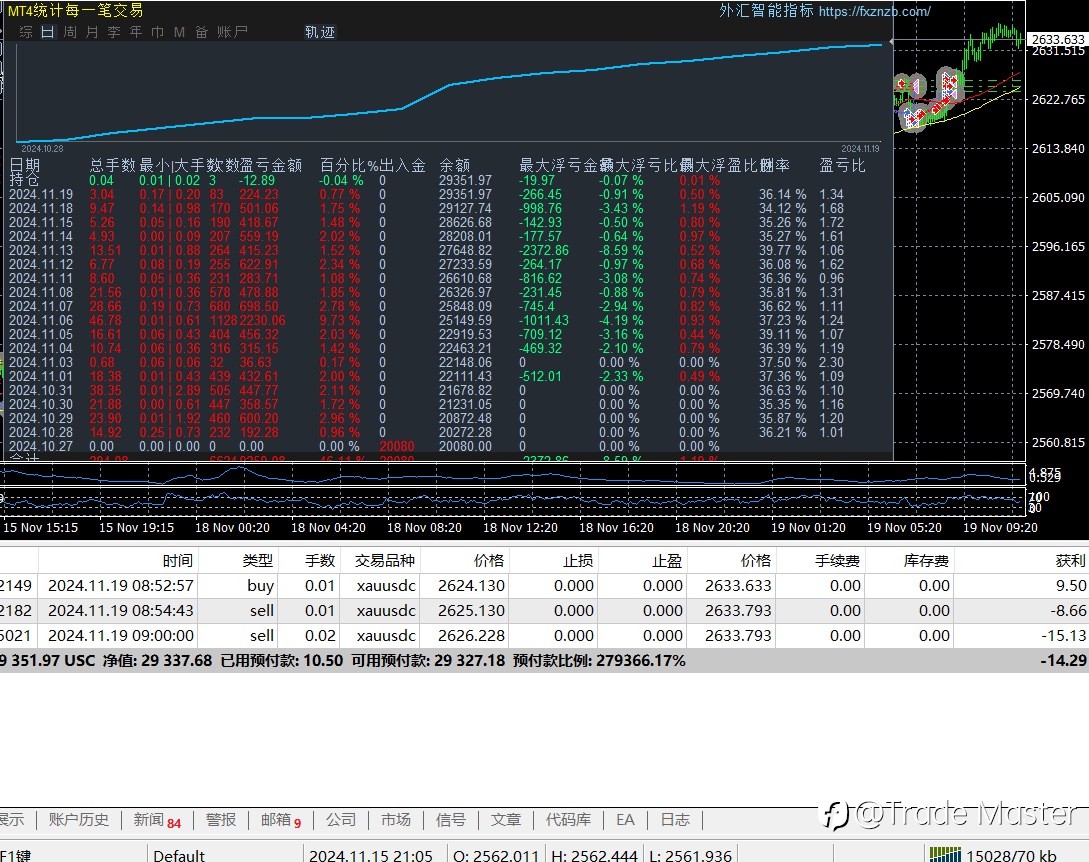The height and width of the screenshot is (862, 1089).
Task: Select the 币 symbol statistics tab
Action: click(158, 32)
